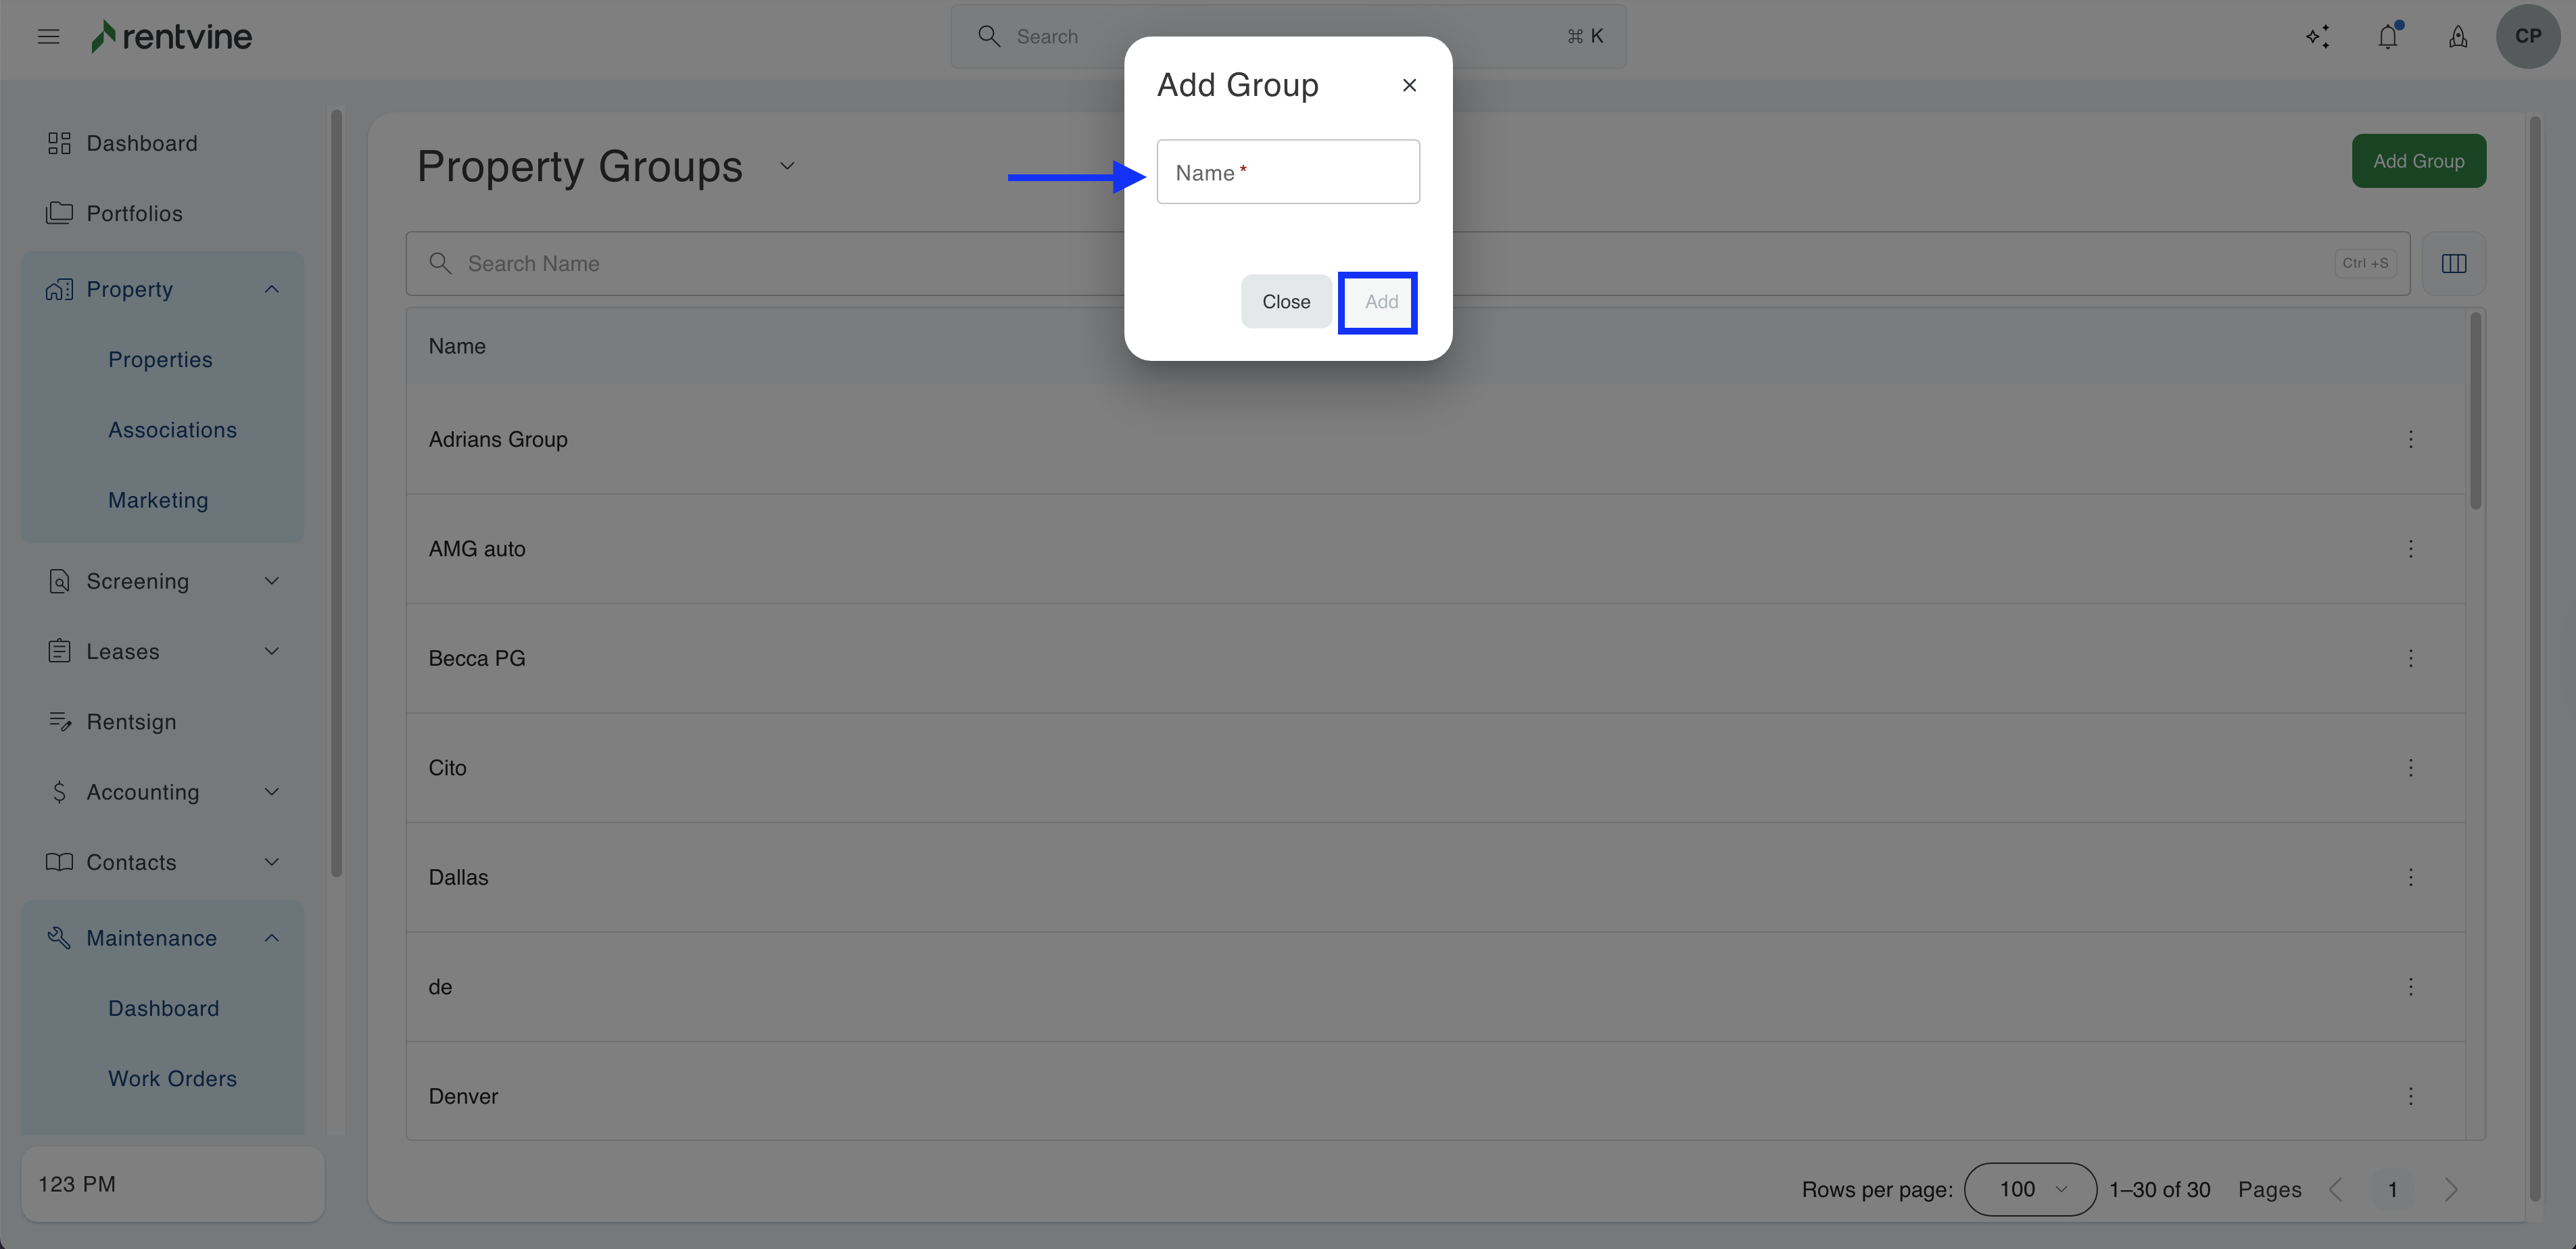Image resolution: width=2576 pixels, height=1249 pixels.
Task: Open three-dot menu for Dallas row
Action: click(x=2410, y=877)
